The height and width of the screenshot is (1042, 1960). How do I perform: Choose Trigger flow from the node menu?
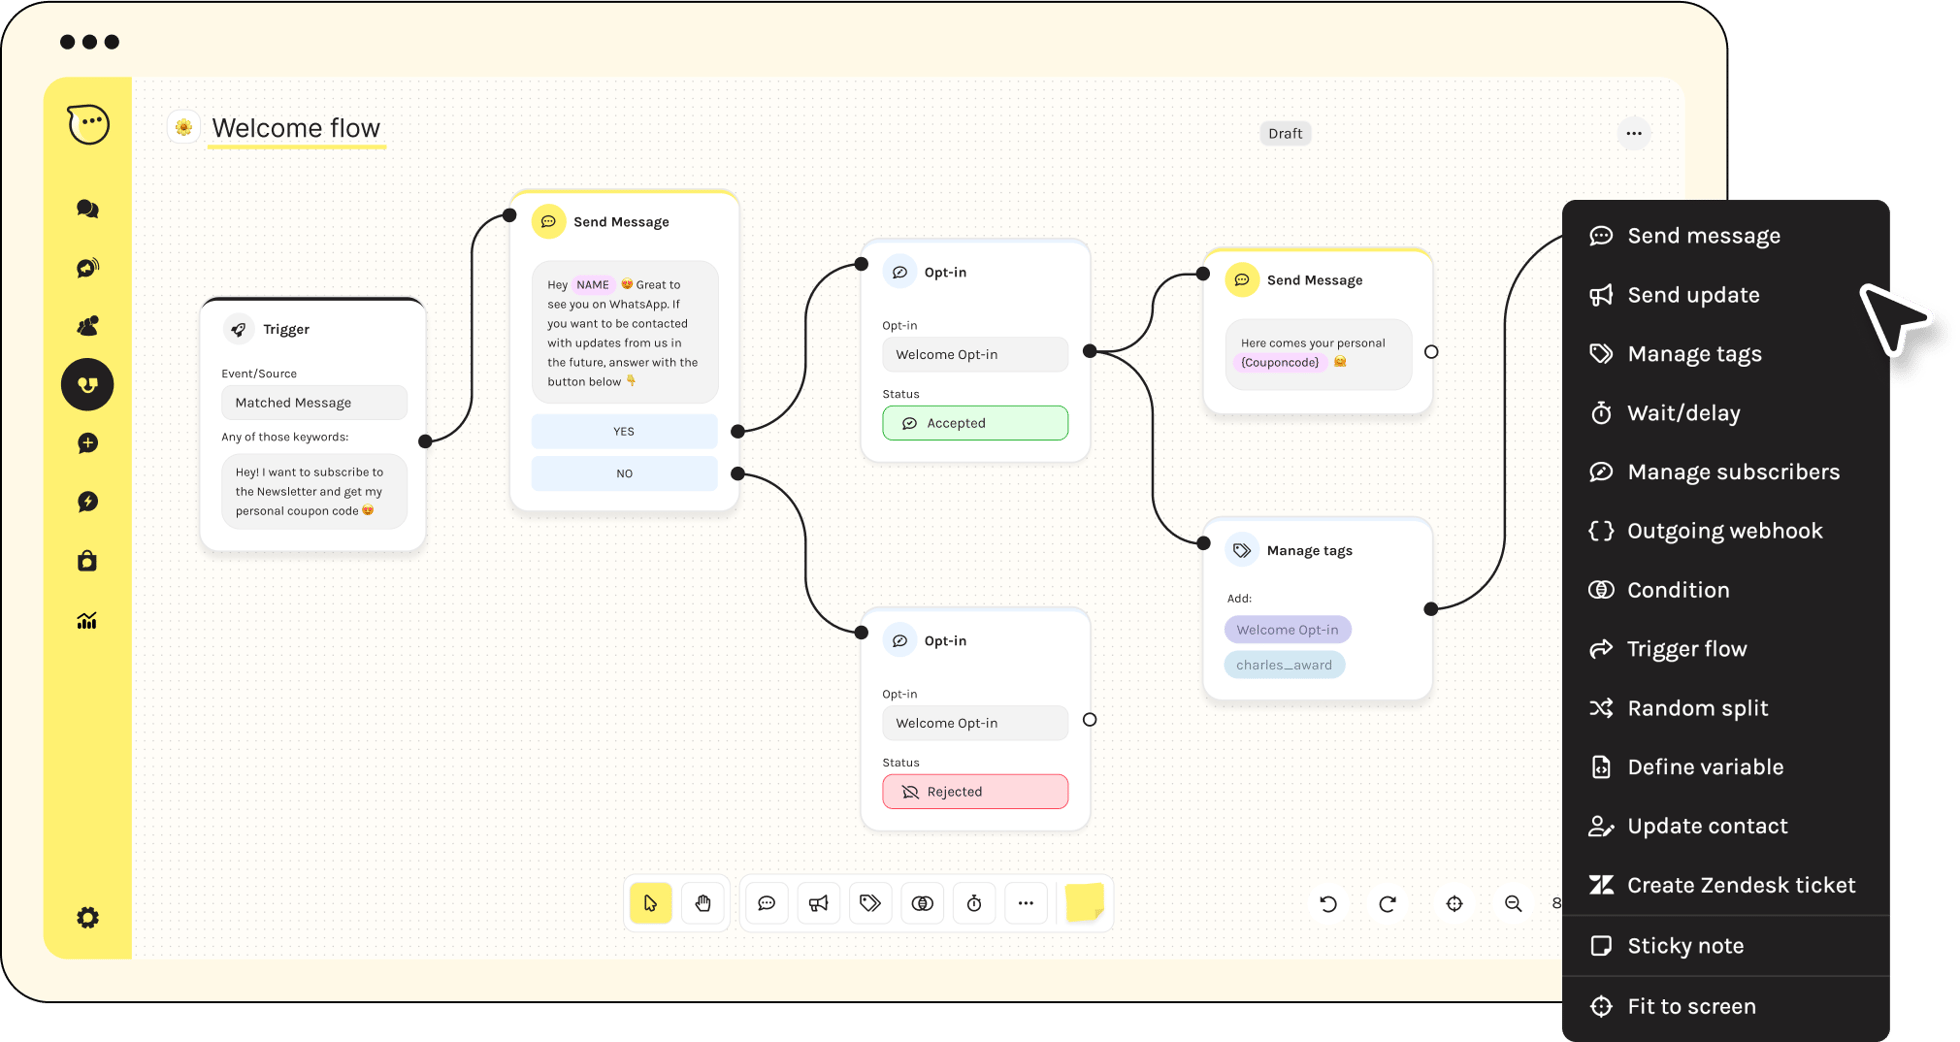pos(1725,649)
